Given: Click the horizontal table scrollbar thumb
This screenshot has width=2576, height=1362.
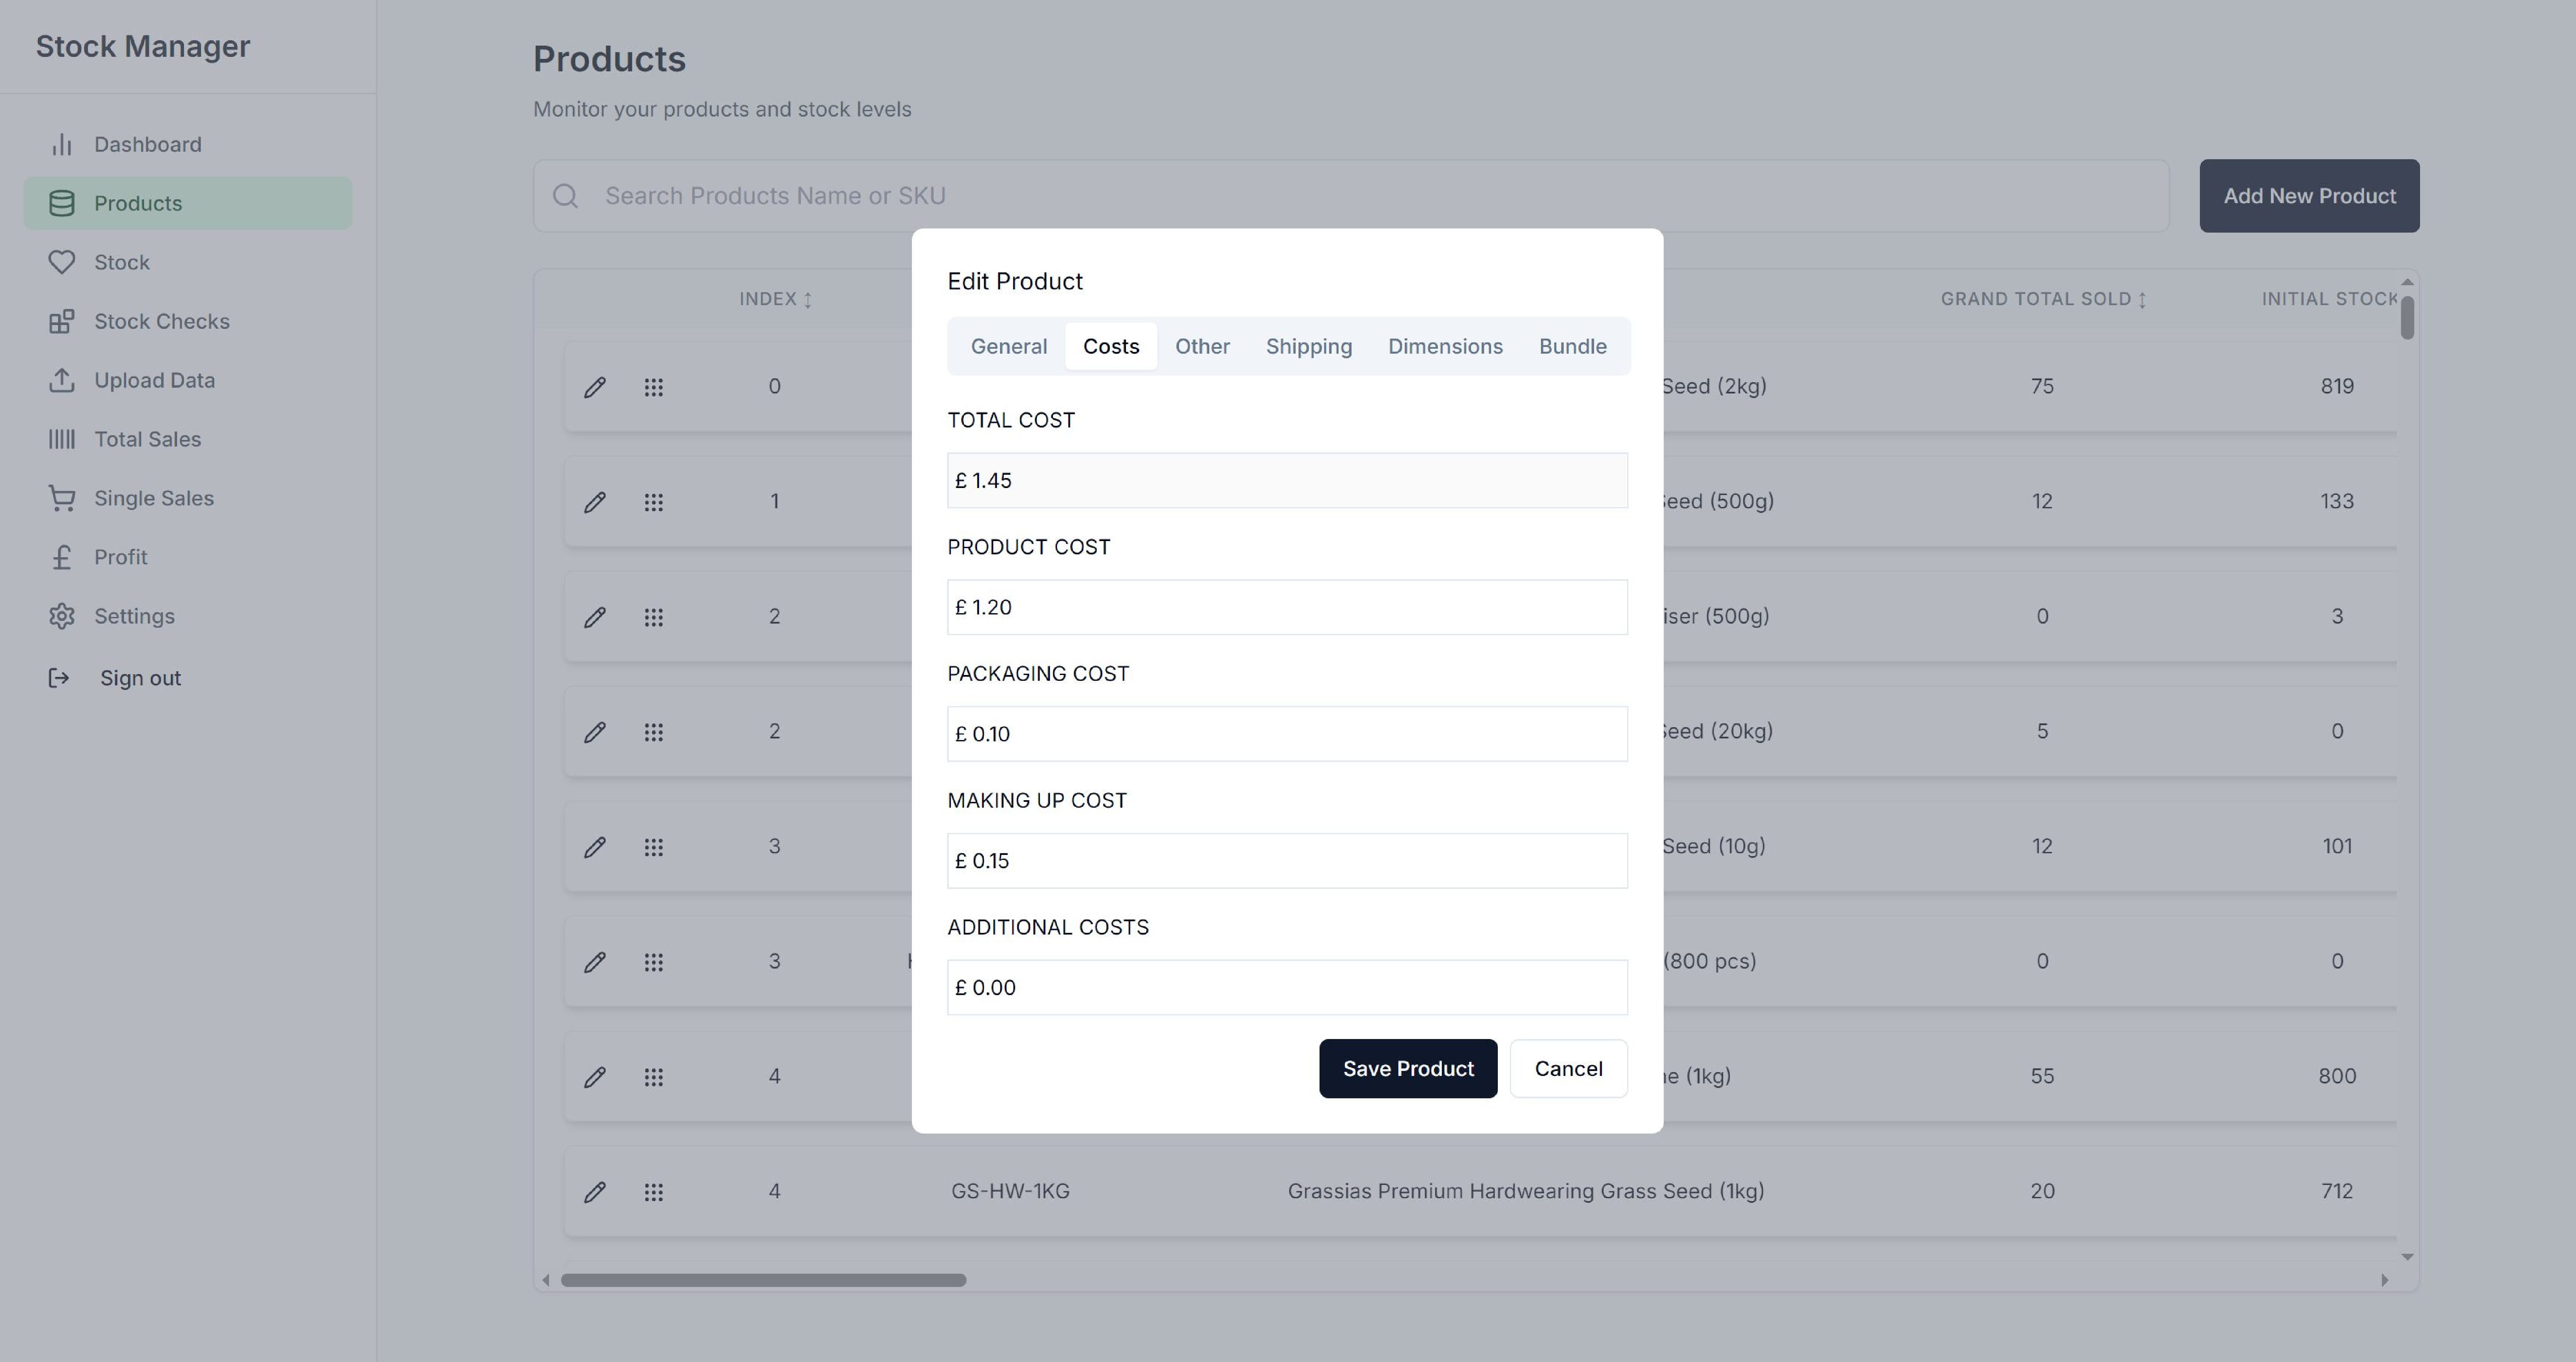Looking at the screenshot, I should pyautogui.click(x=763, y=1280).
